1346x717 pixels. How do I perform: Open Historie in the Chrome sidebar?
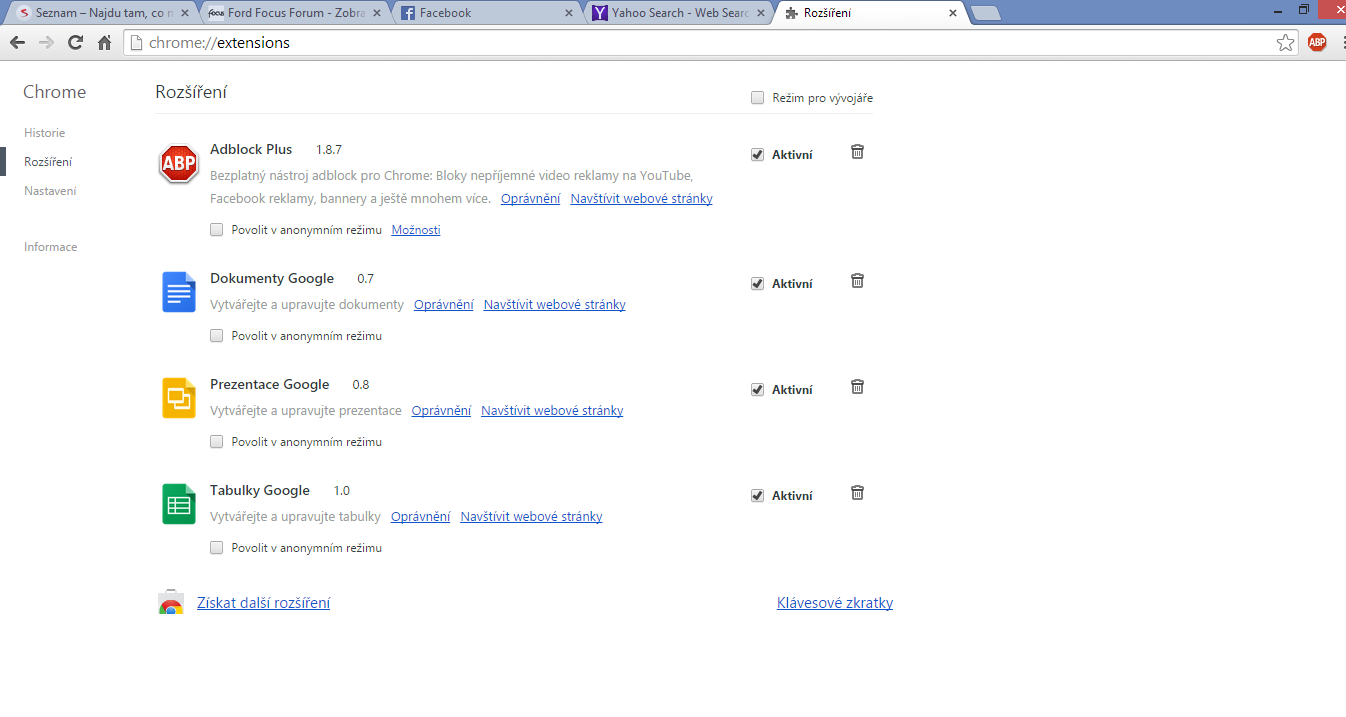click(45, 133)
